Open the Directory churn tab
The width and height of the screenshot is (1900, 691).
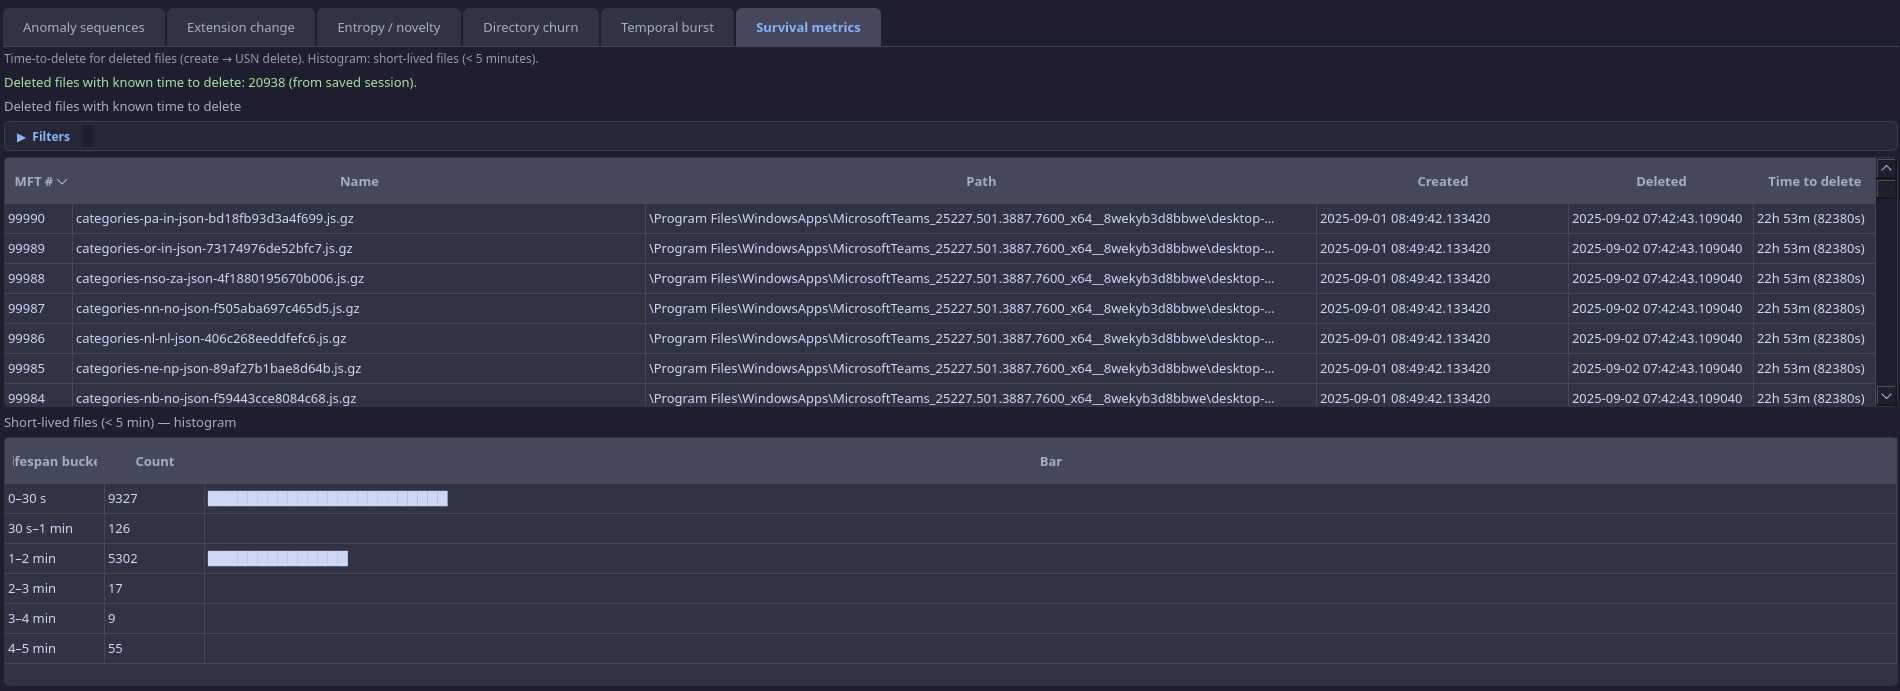coord(530,27)
